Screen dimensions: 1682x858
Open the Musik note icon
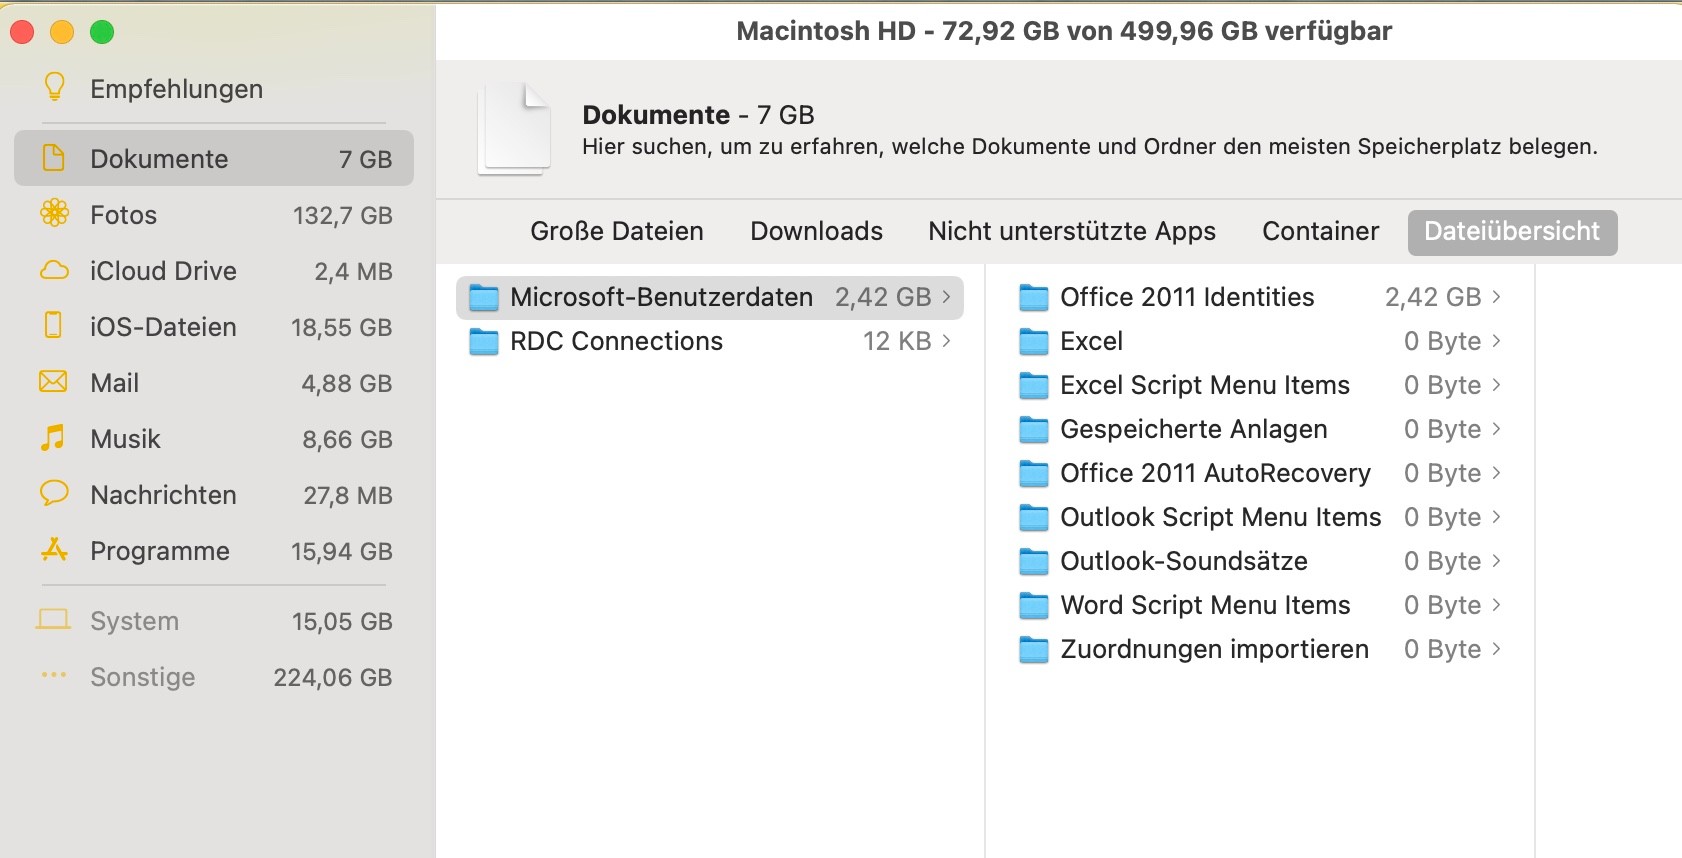click(53, 438)
